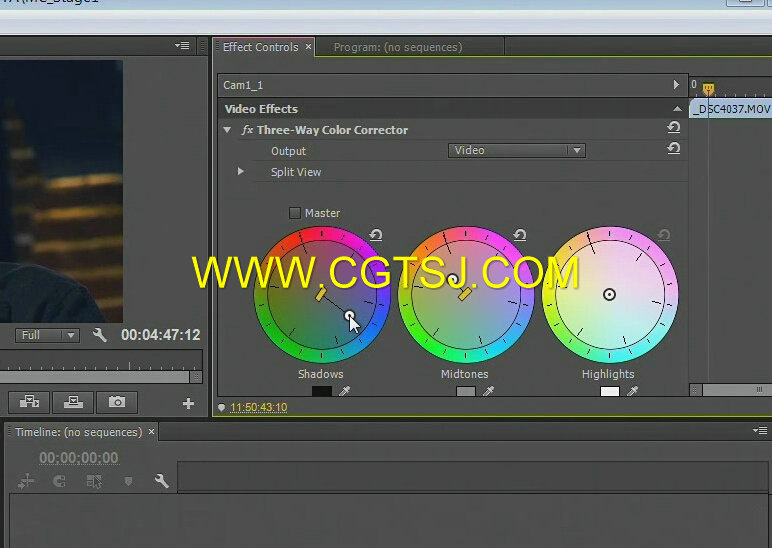Click the Shadows wheel balance handle
The width and height of the screenshot is (772, 548).
click(x=349, y=315)
